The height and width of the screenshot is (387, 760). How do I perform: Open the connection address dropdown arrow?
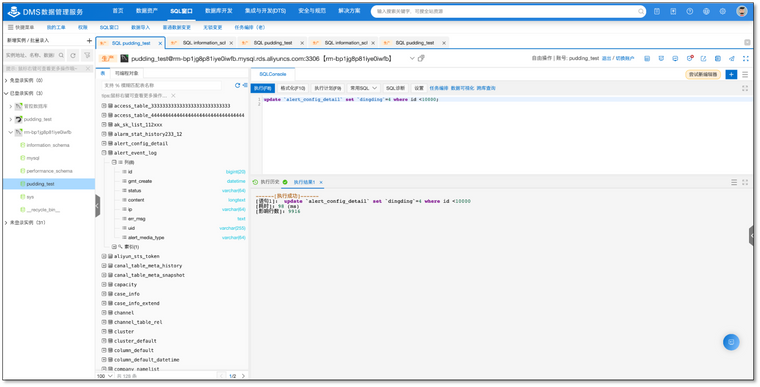click(412, 58)
